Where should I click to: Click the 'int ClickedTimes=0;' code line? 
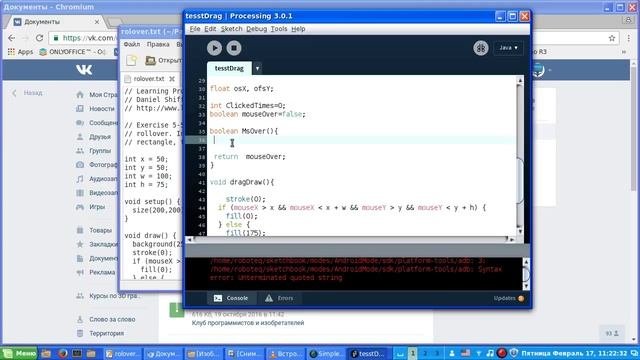pos(248,105)
